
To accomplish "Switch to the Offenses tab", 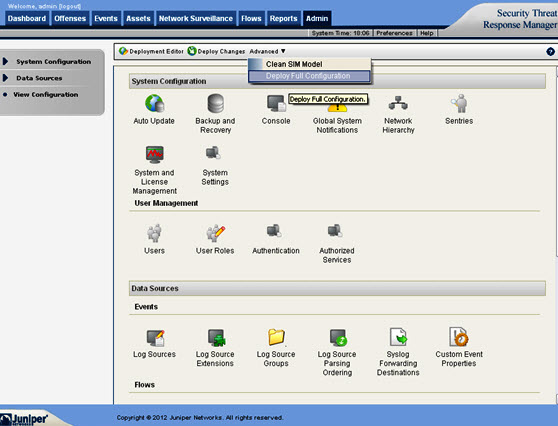I will [x=70, y=19].
